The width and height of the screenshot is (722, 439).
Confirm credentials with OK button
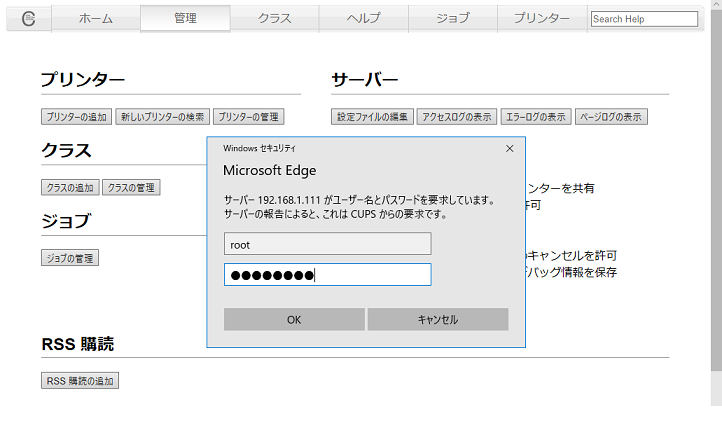(x=294, y=319)
